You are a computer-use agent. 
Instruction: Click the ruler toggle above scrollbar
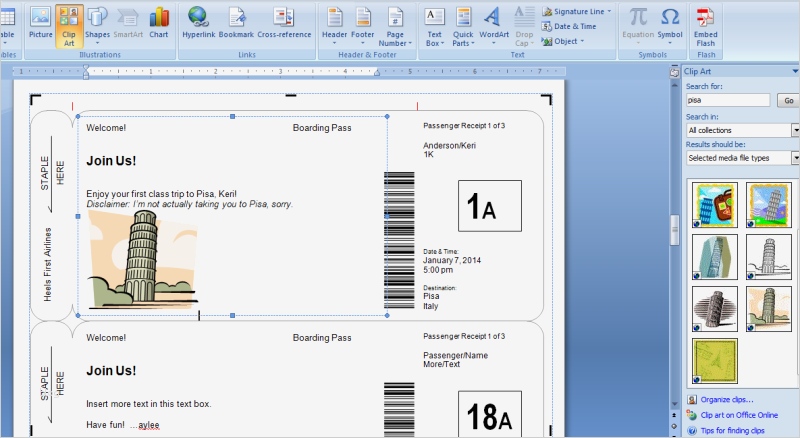click(x=674, y=73)
